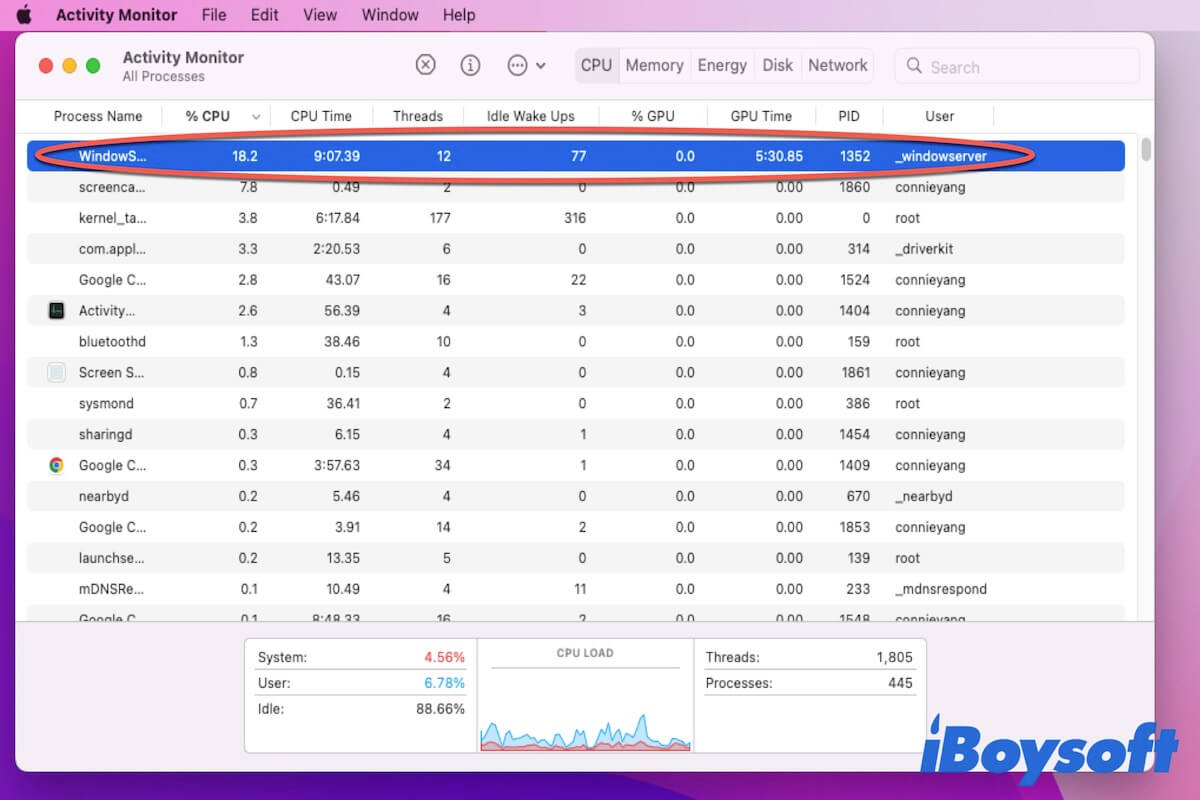Click the Screen Sharing process icon
The height and width of the screenshot is (800, 1200).
(x=57, y=373)
